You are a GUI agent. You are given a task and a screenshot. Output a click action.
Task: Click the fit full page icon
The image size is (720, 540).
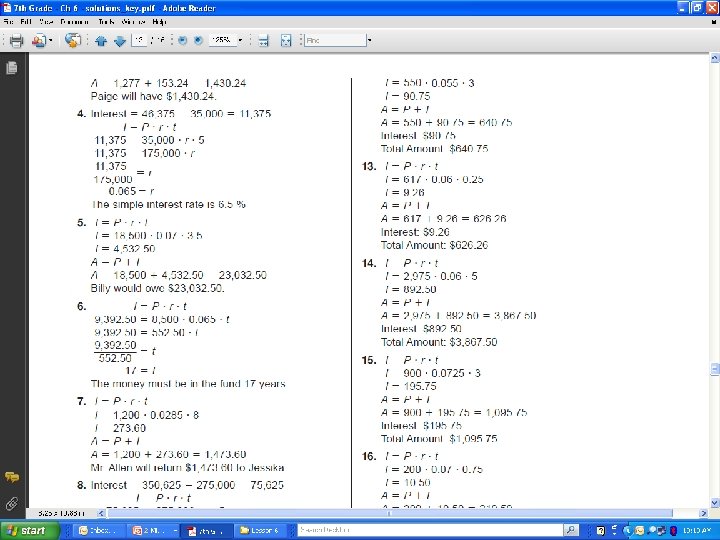(x=286, y=41)
